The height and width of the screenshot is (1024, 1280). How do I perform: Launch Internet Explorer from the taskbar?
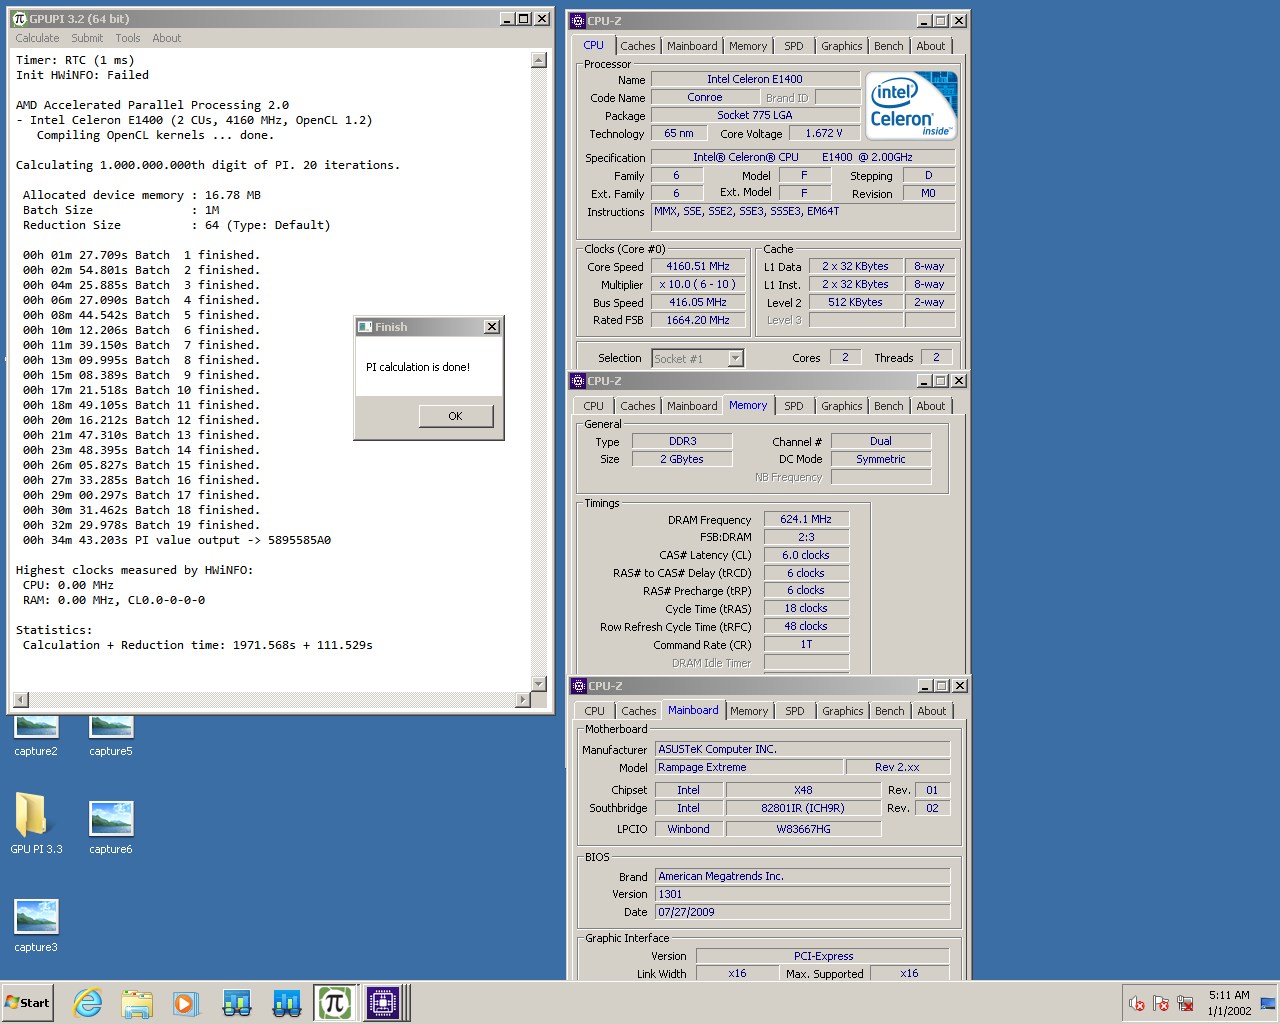click(88, 1003)
